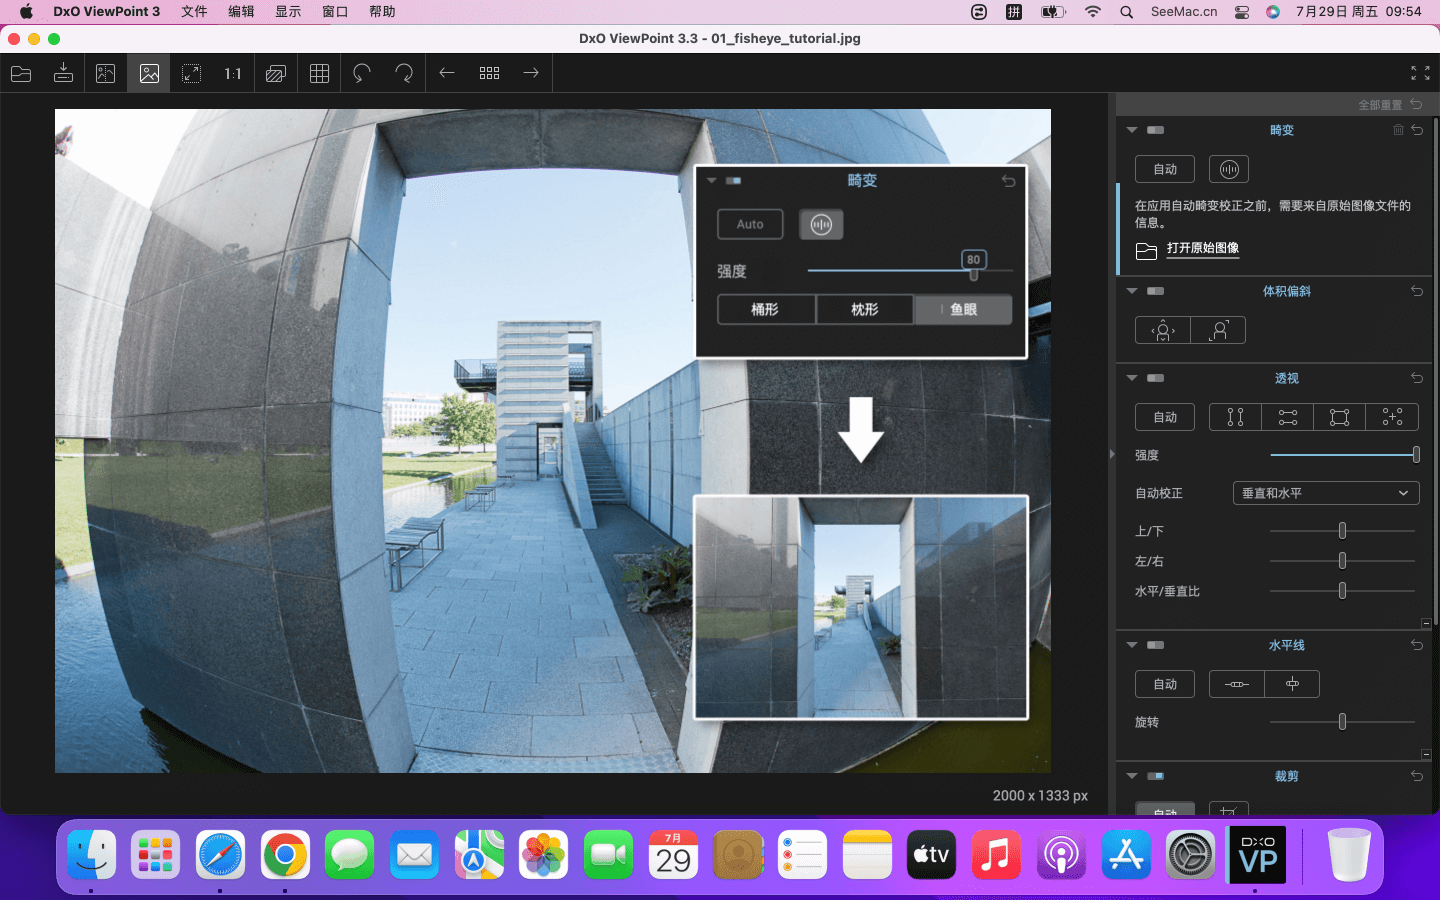
Task: Open the 显示 menu
Action: (288, 12)
